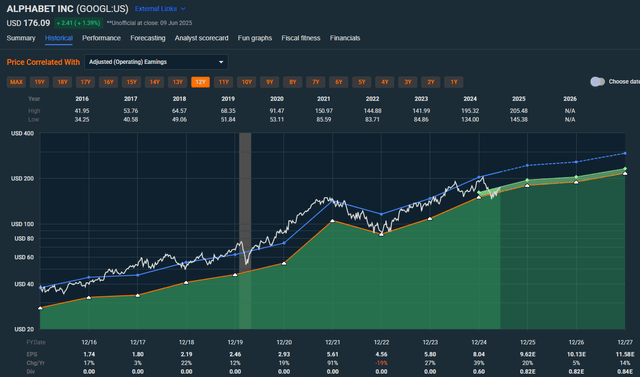Click the 2021 high value 150.97
This screenshot has height=377, width=640.
[324, 111]
